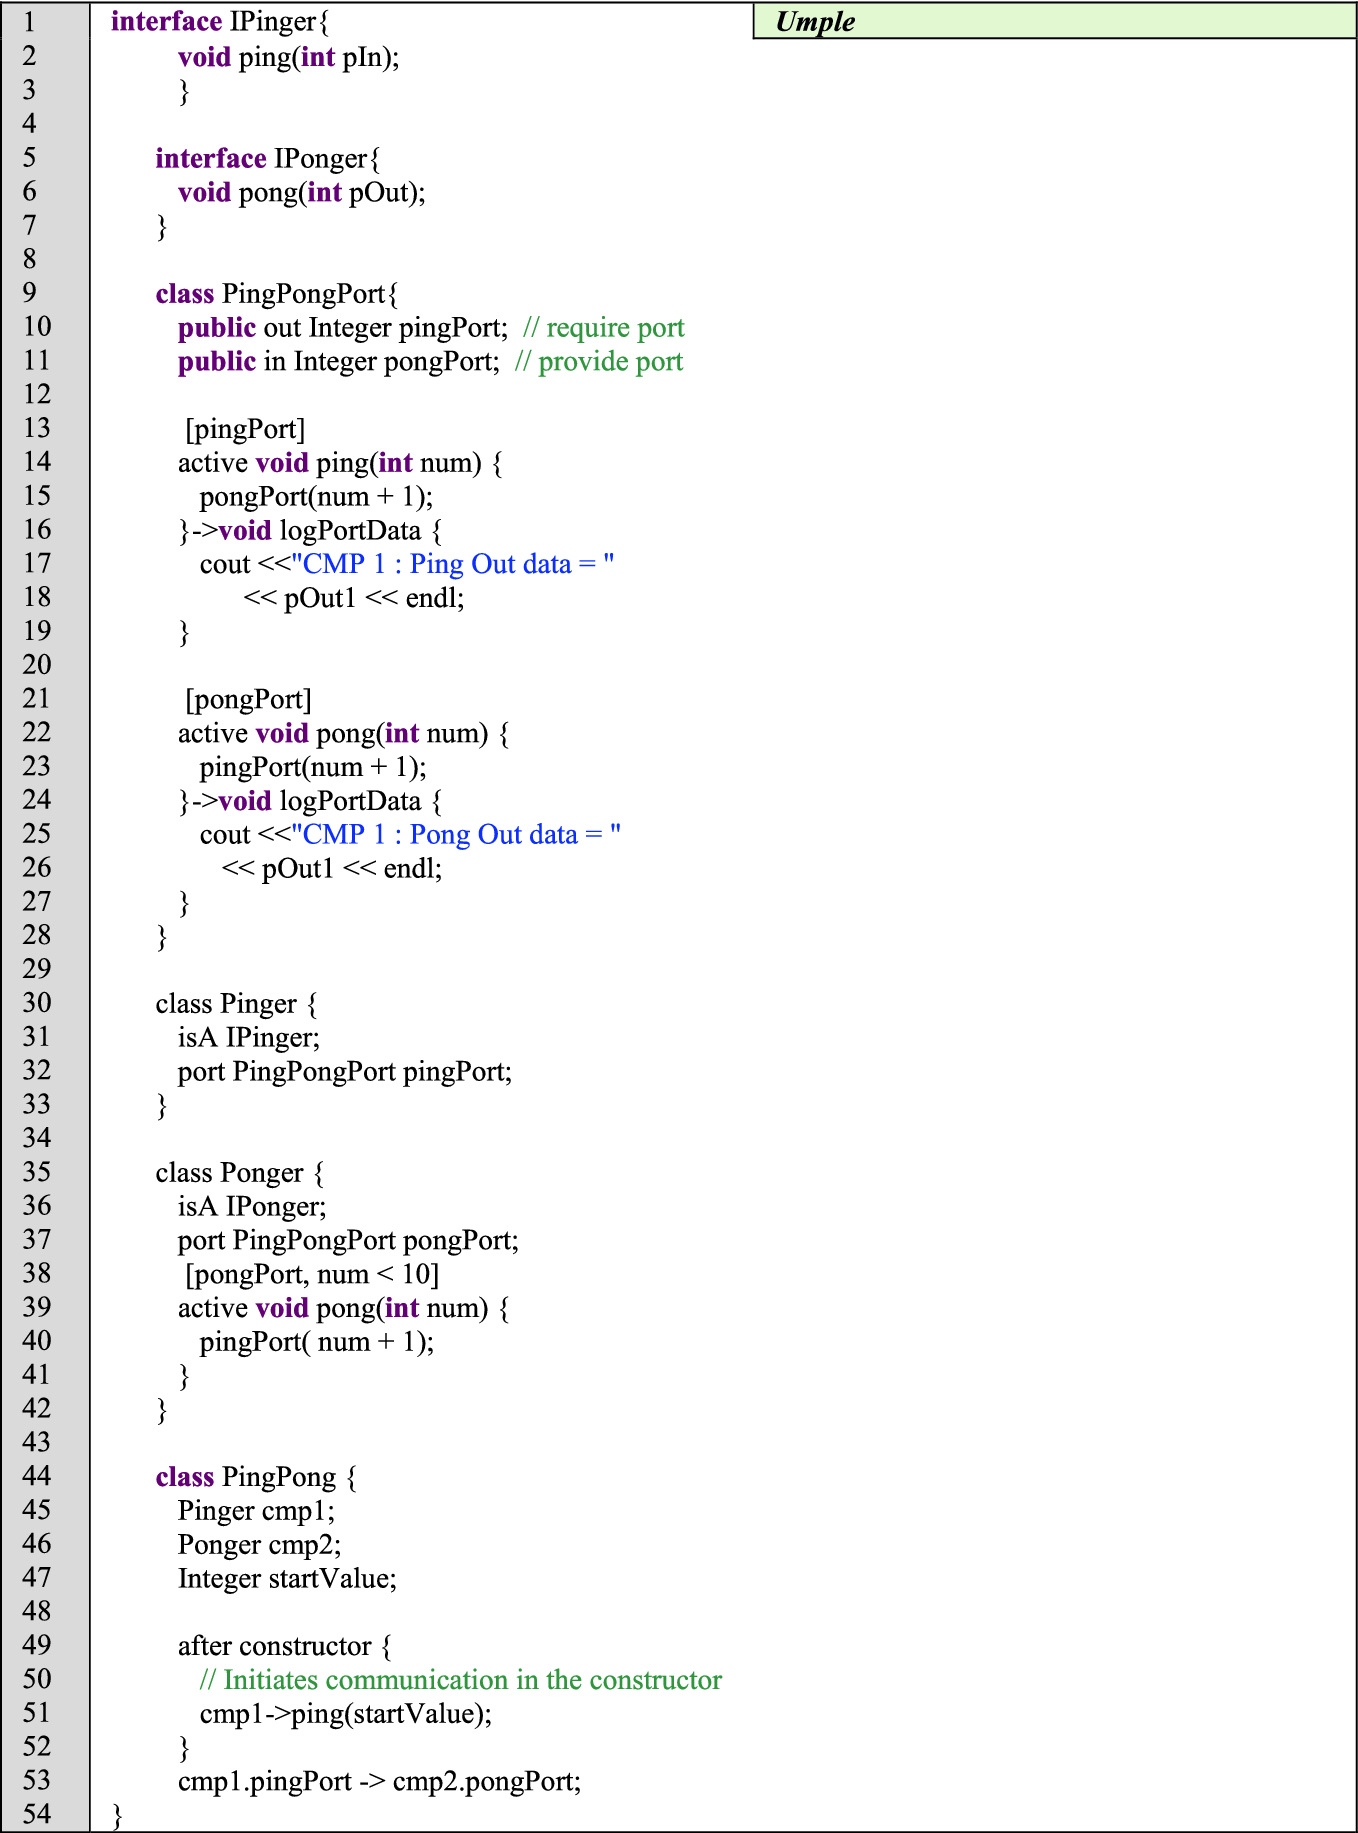The width and height of the screenshot is (1358, 1833).
Task: Click 'active void pong(int num) {' on line 39
Action: coord(343,1309)
